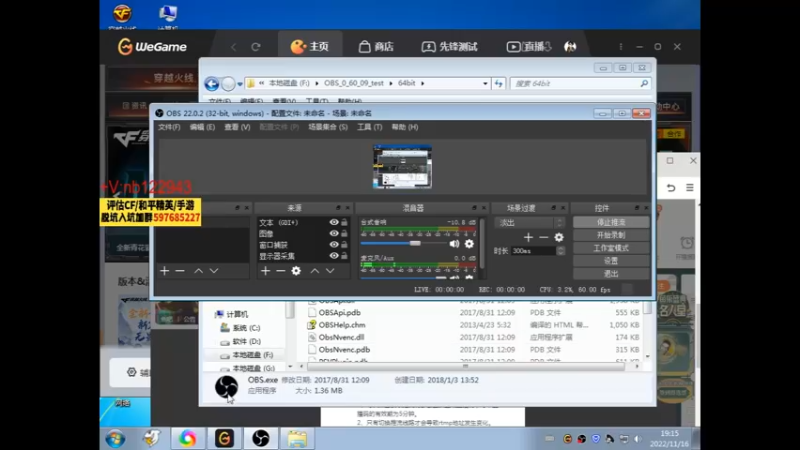
Task: Hide the 窗口捕获 source
Action: pyautogui.click(x=334, y=244)
